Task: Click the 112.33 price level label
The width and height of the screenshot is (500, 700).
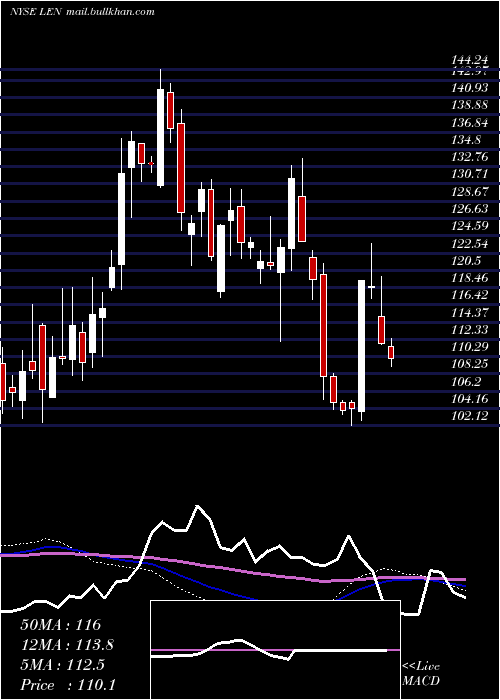Action: (x=469, y=329)
